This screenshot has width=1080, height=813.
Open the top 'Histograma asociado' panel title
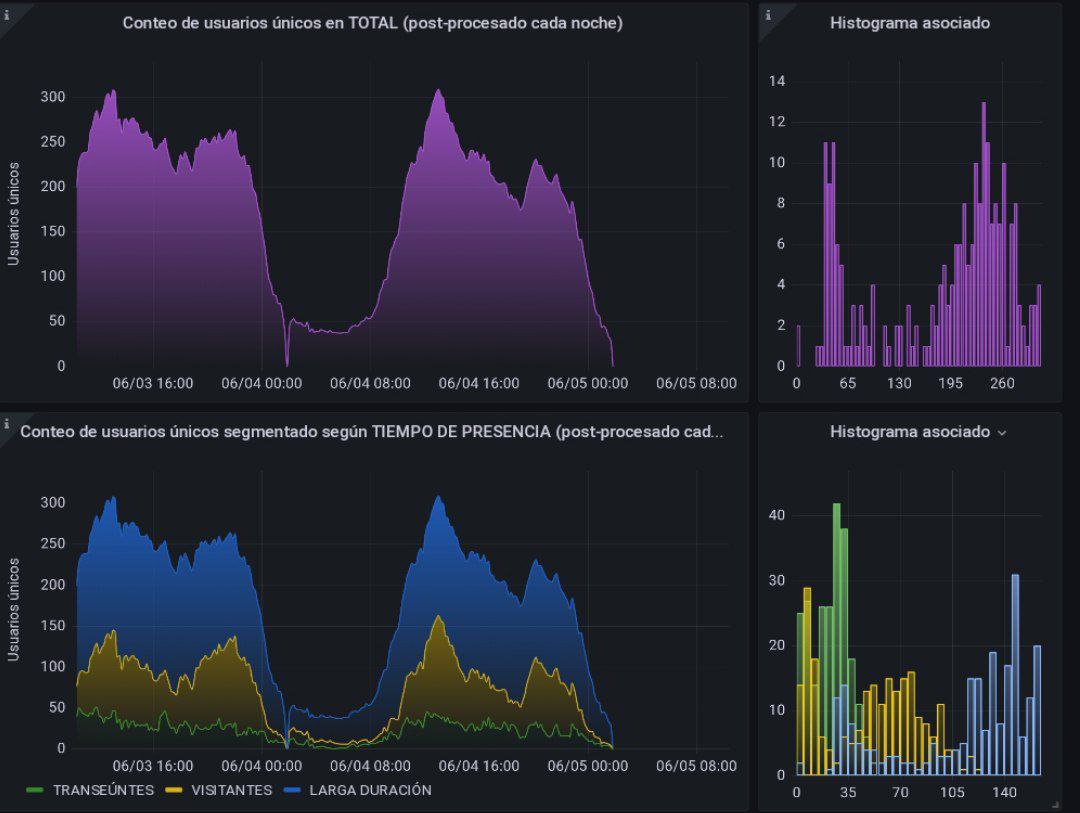910,23
